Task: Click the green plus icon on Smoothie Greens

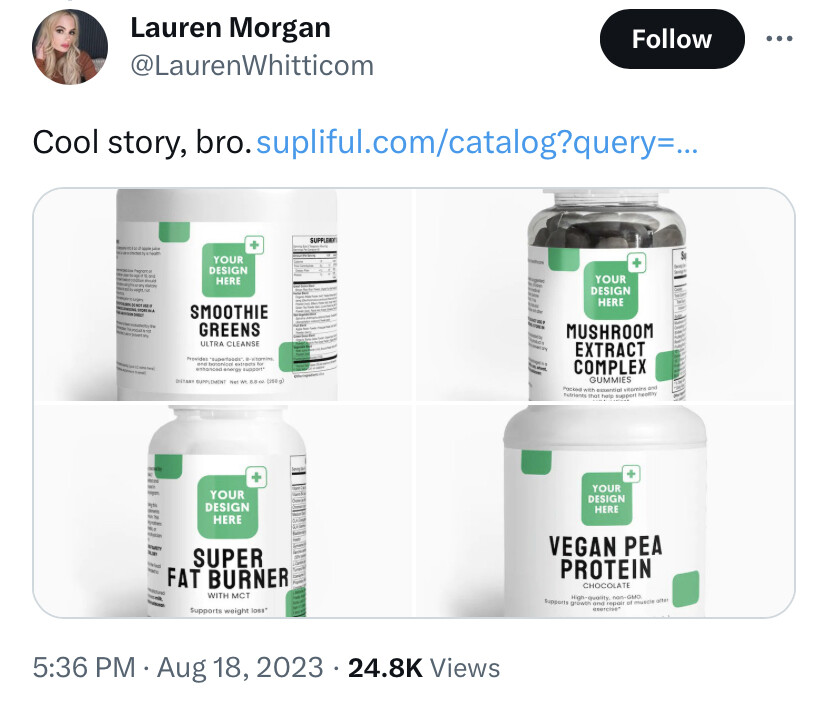Action: click(255, 245)
